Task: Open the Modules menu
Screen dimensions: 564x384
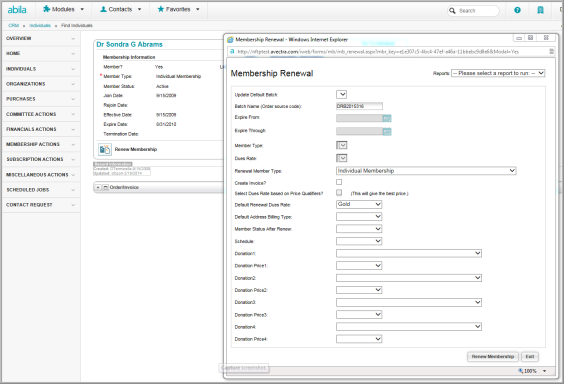Action: coord(63,9)
